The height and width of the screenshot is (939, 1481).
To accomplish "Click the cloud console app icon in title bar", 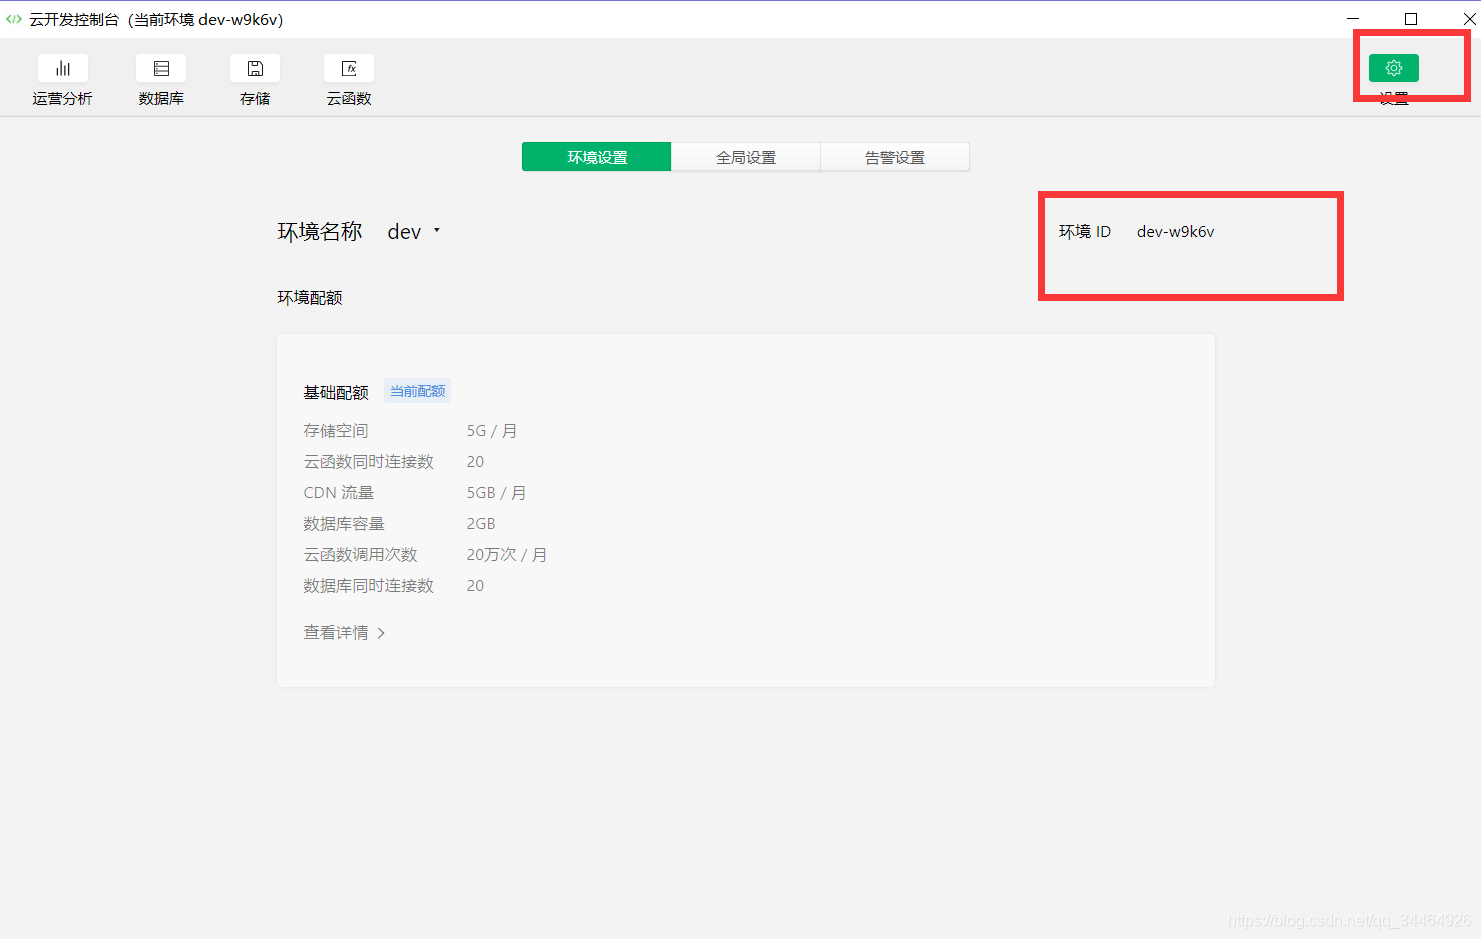I will tap(14, 19).
